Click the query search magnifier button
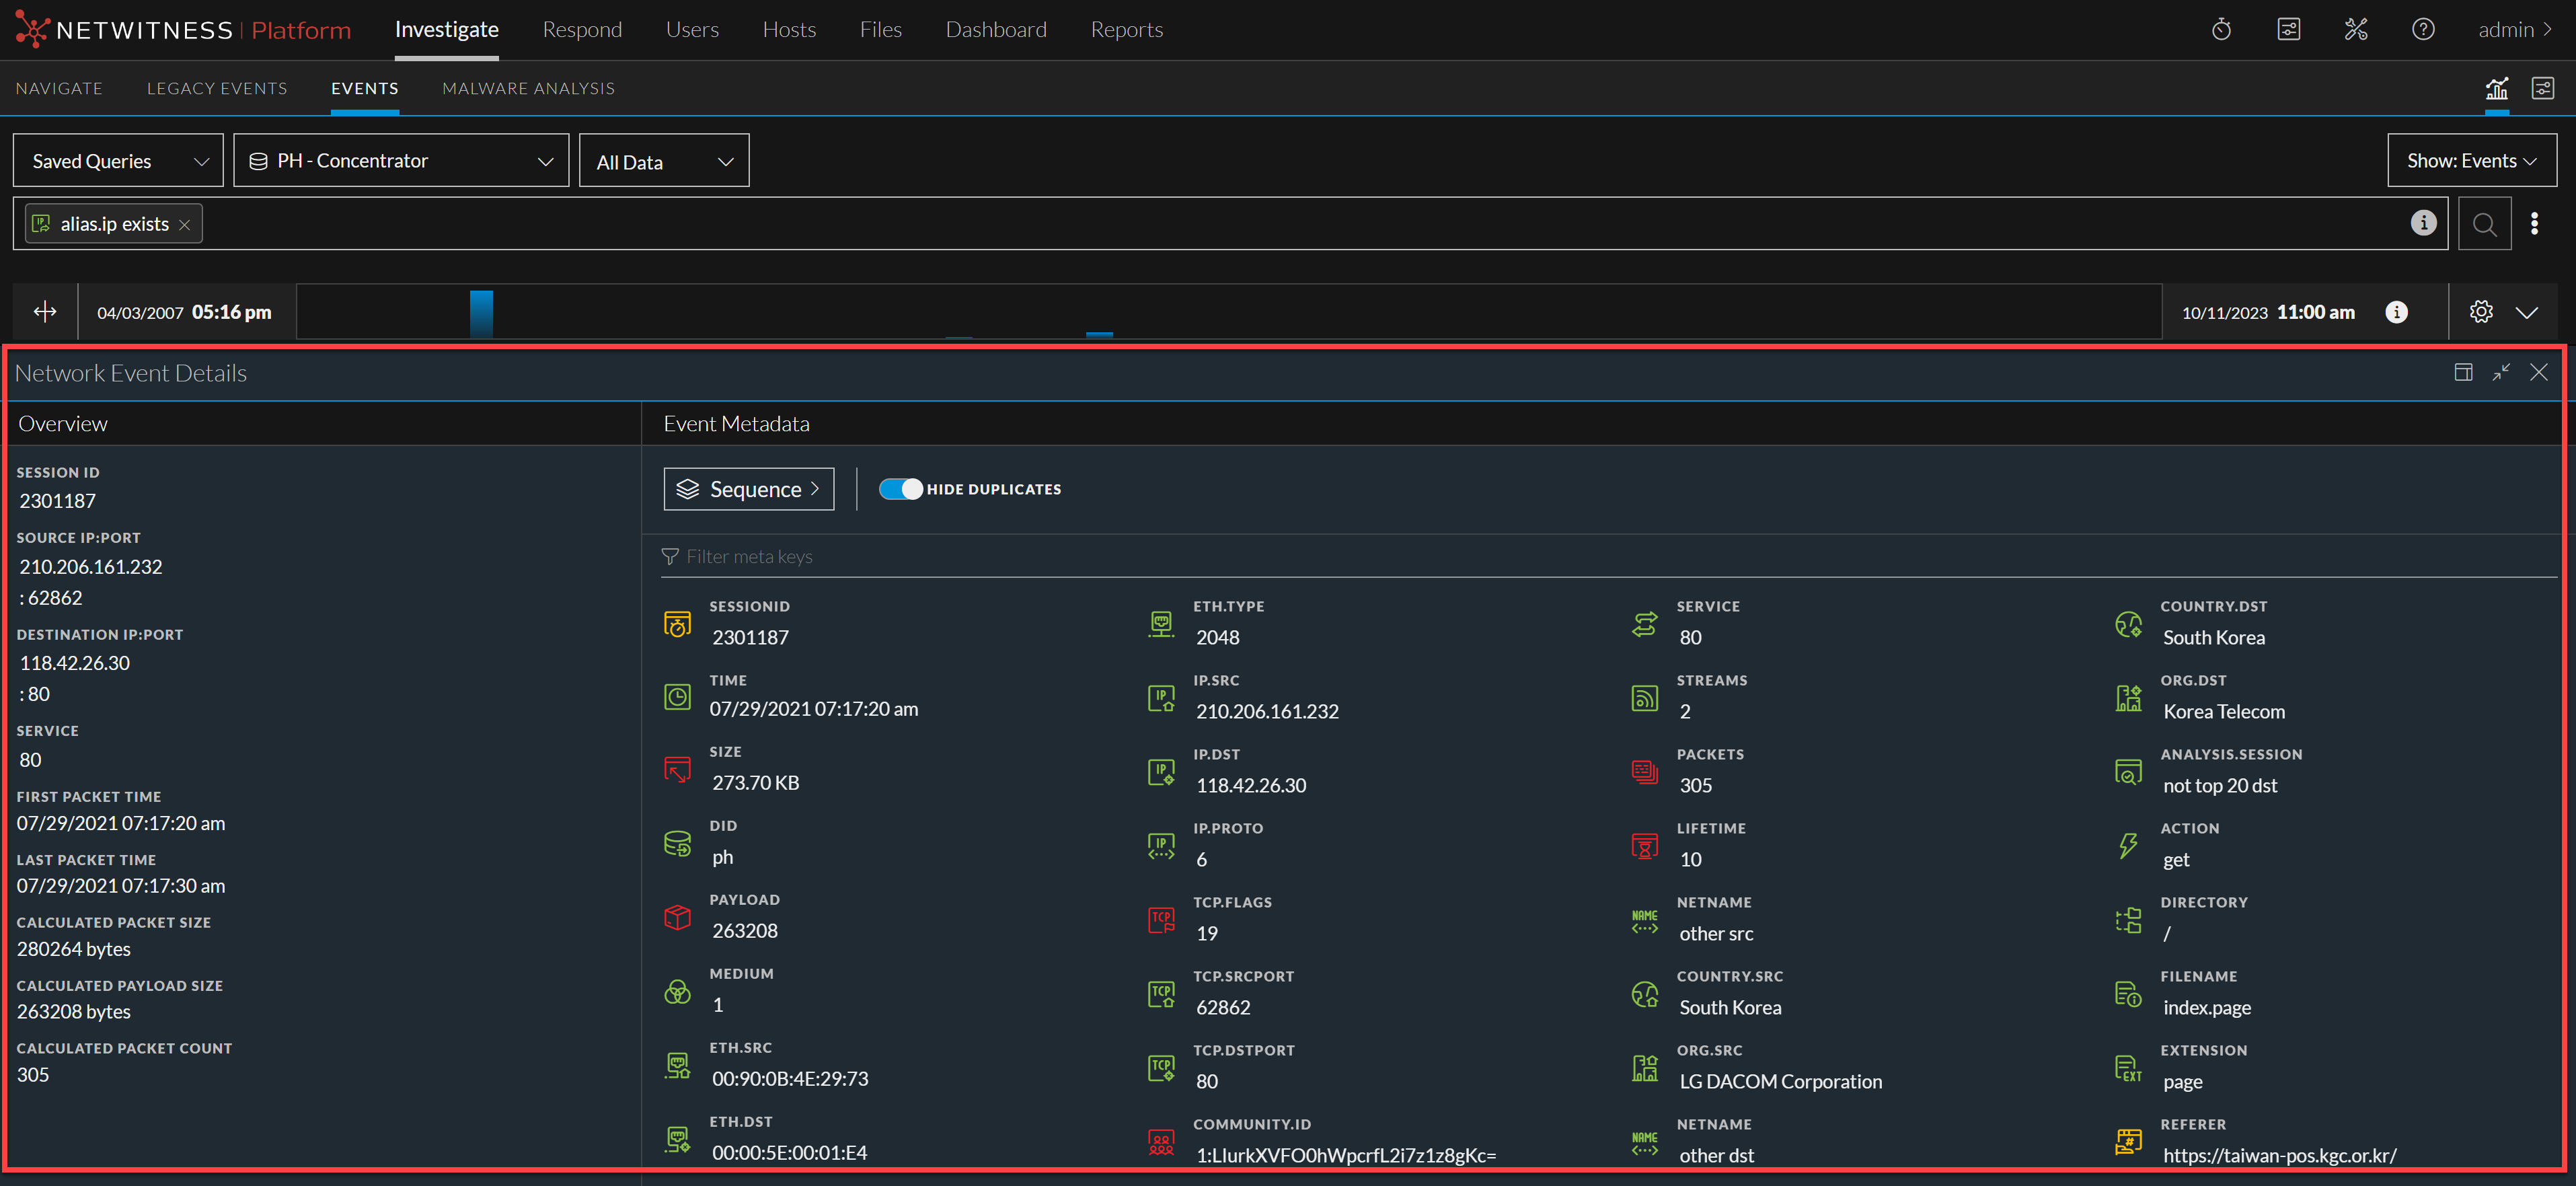 [x=2484, y=224]
